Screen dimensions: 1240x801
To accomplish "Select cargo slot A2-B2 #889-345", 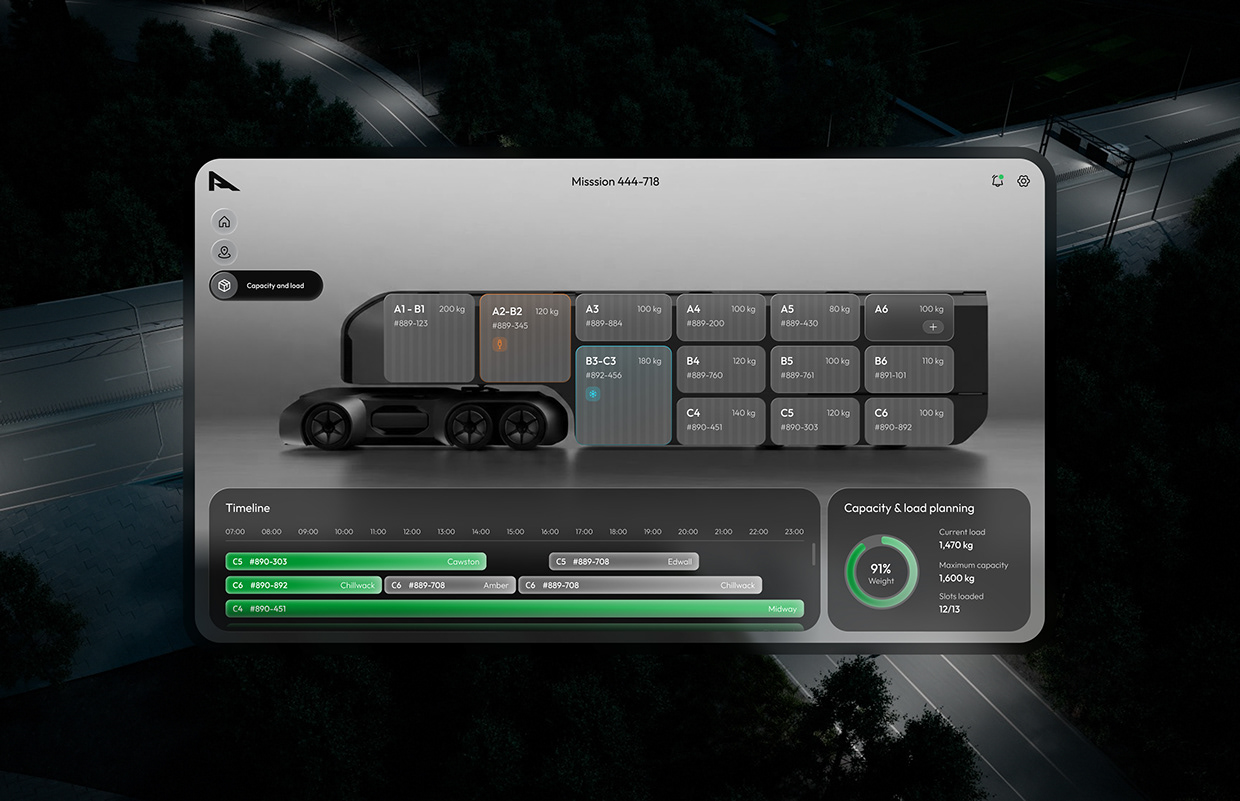I will pos(525,338).
